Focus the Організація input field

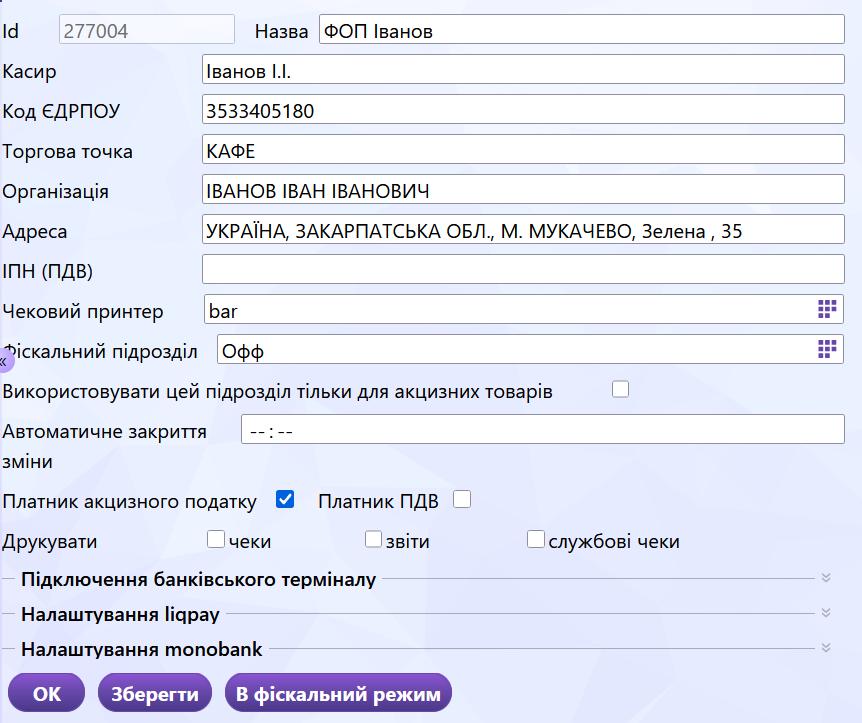[x=523, y=190]
